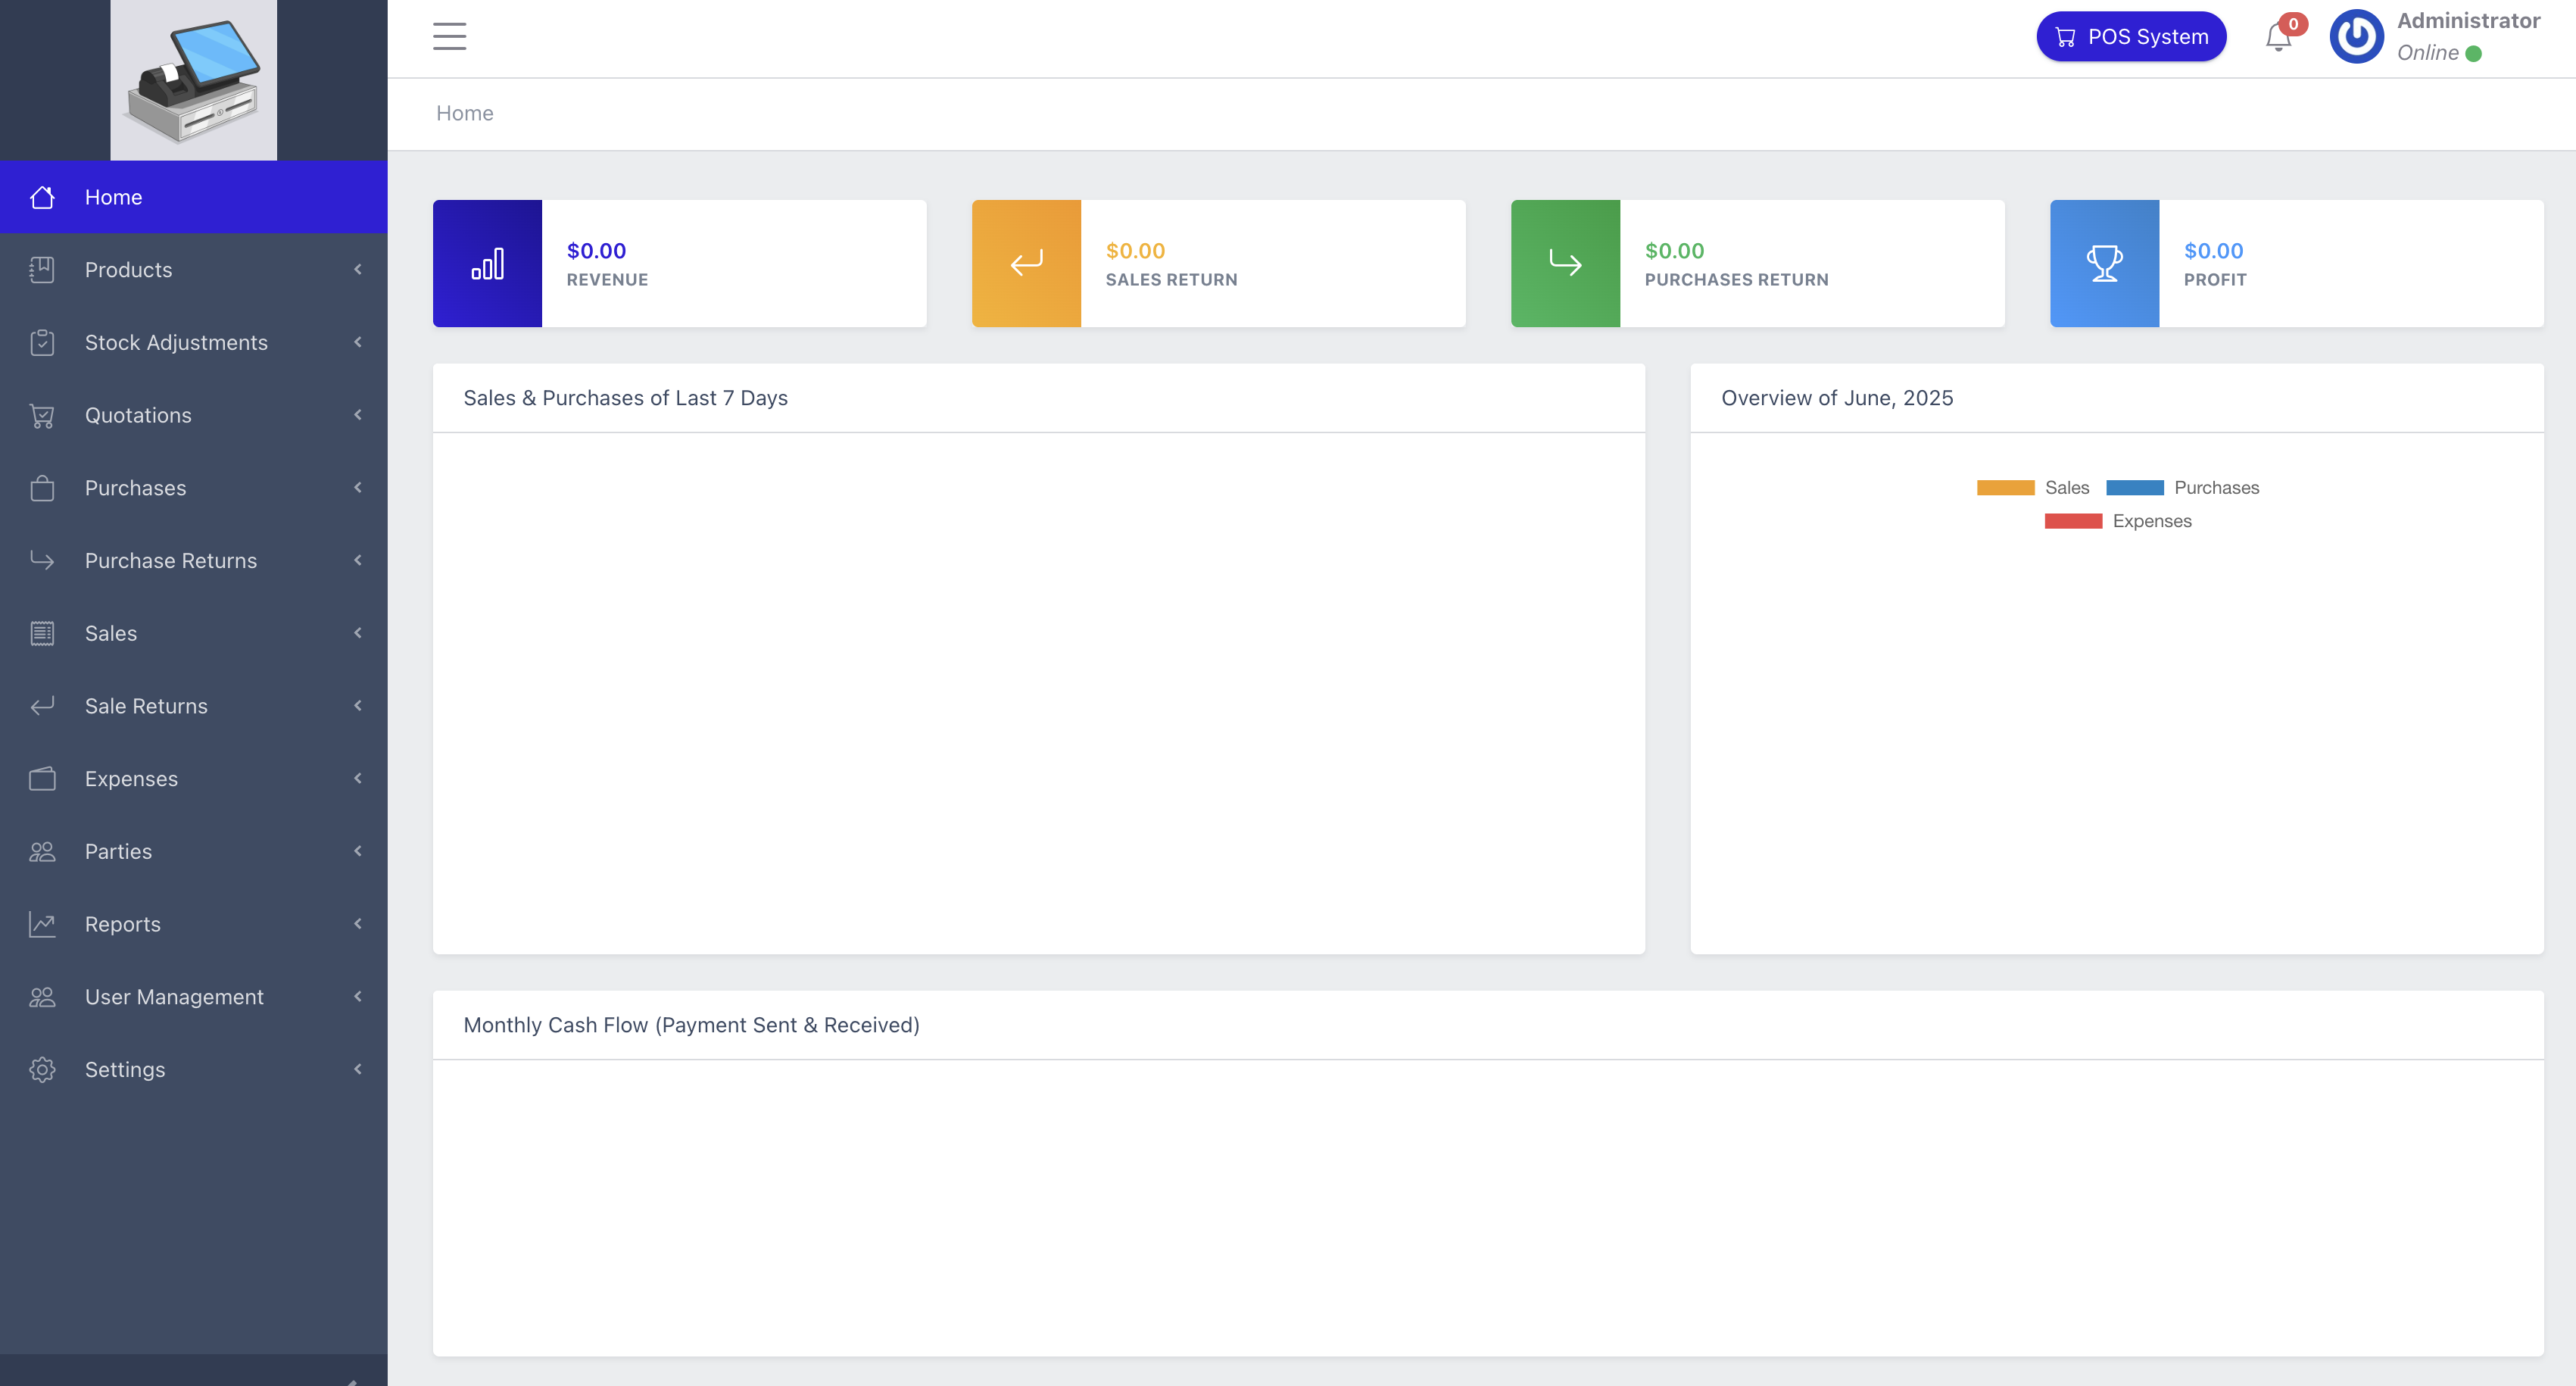Open the notifications bell
The image size is (2576, 1386).
point(2277,38)
